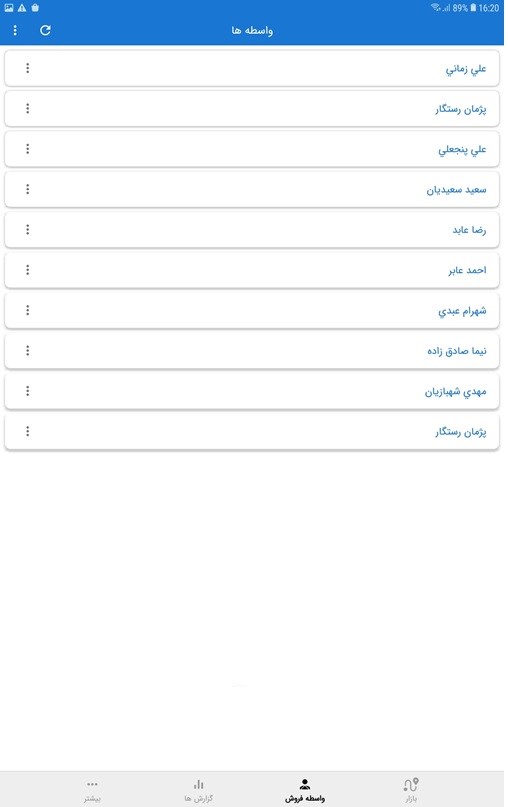
Task: Tap the warning icon in status bar
Action: tap(22, 8)
